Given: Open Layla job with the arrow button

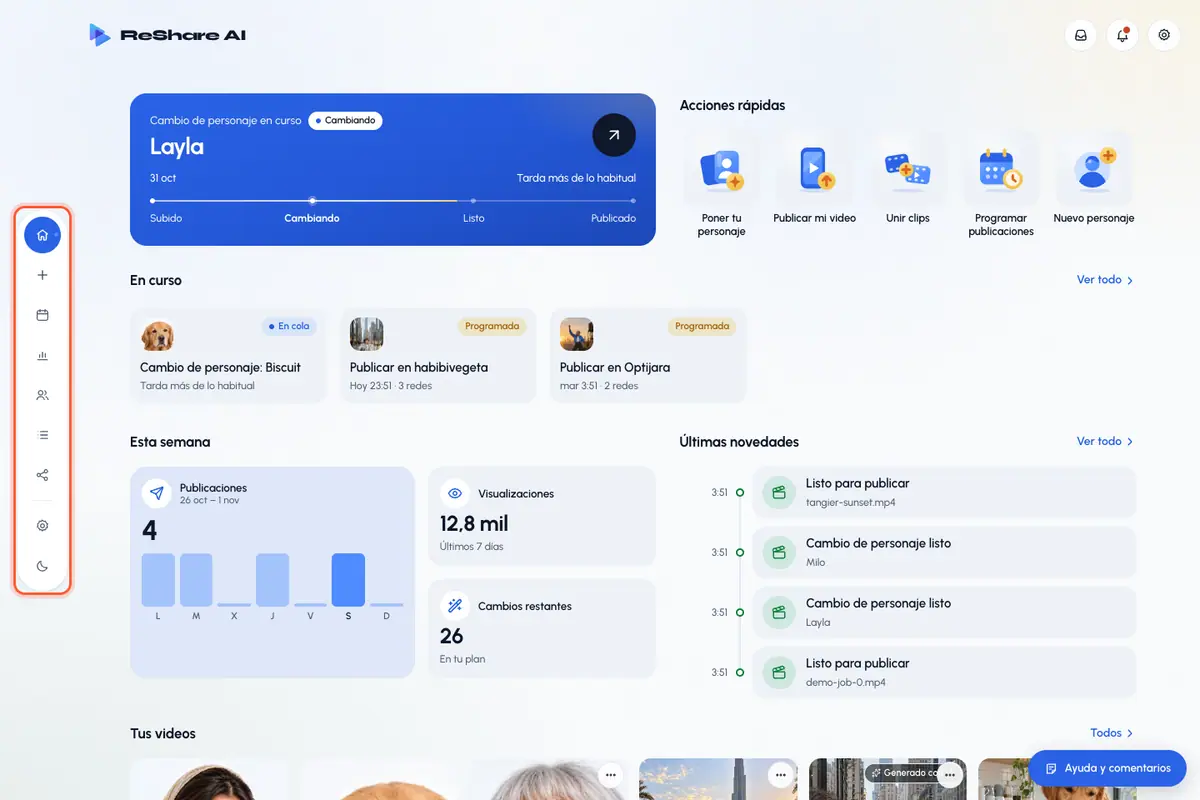Looking at the screenshot, I should 614,135.
